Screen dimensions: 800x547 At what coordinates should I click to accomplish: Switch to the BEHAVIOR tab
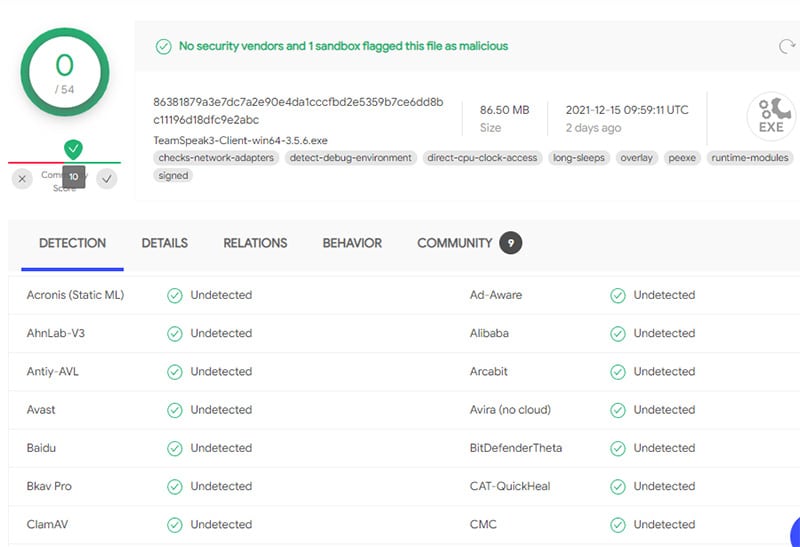352,243
